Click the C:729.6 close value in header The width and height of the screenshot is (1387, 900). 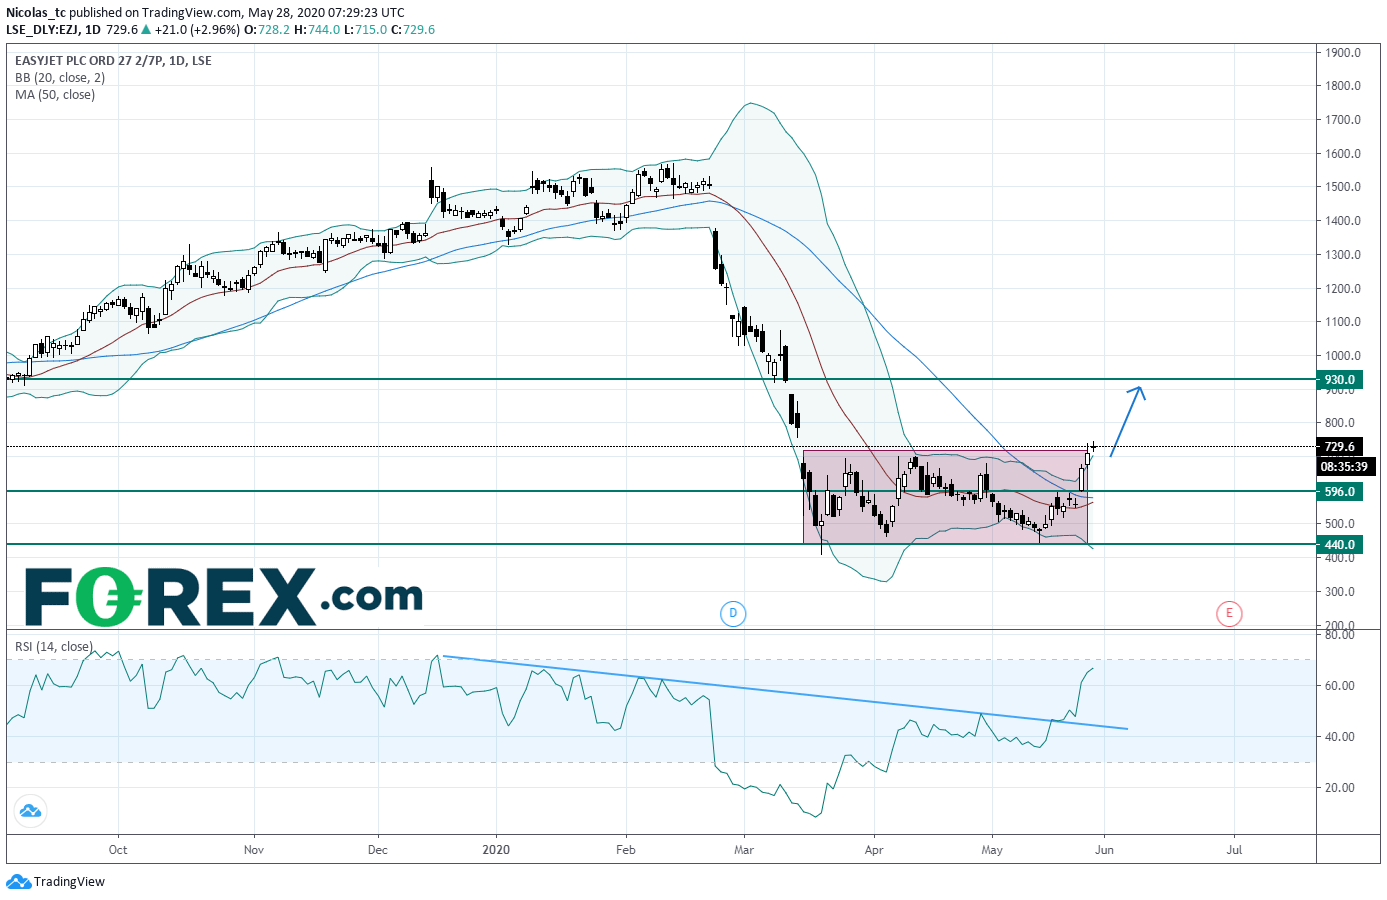412,30
